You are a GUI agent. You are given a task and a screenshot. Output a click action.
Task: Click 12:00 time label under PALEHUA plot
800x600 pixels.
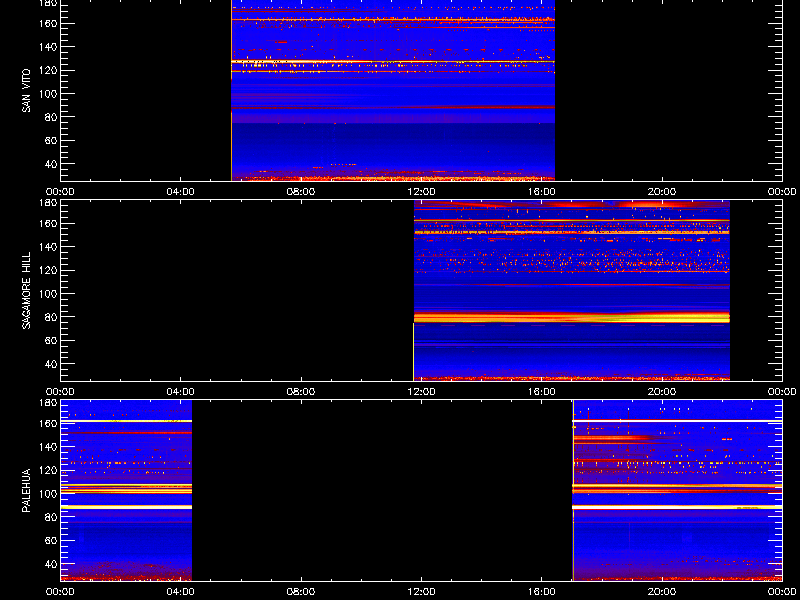421,592
